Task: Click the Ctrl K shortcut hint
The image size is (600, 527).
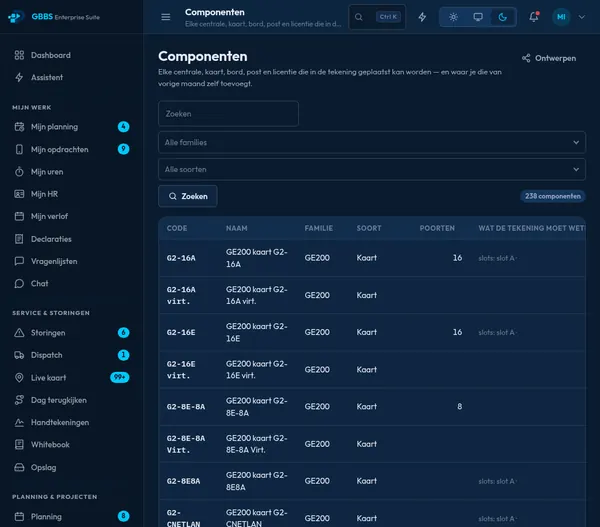Action: point(388,17)
